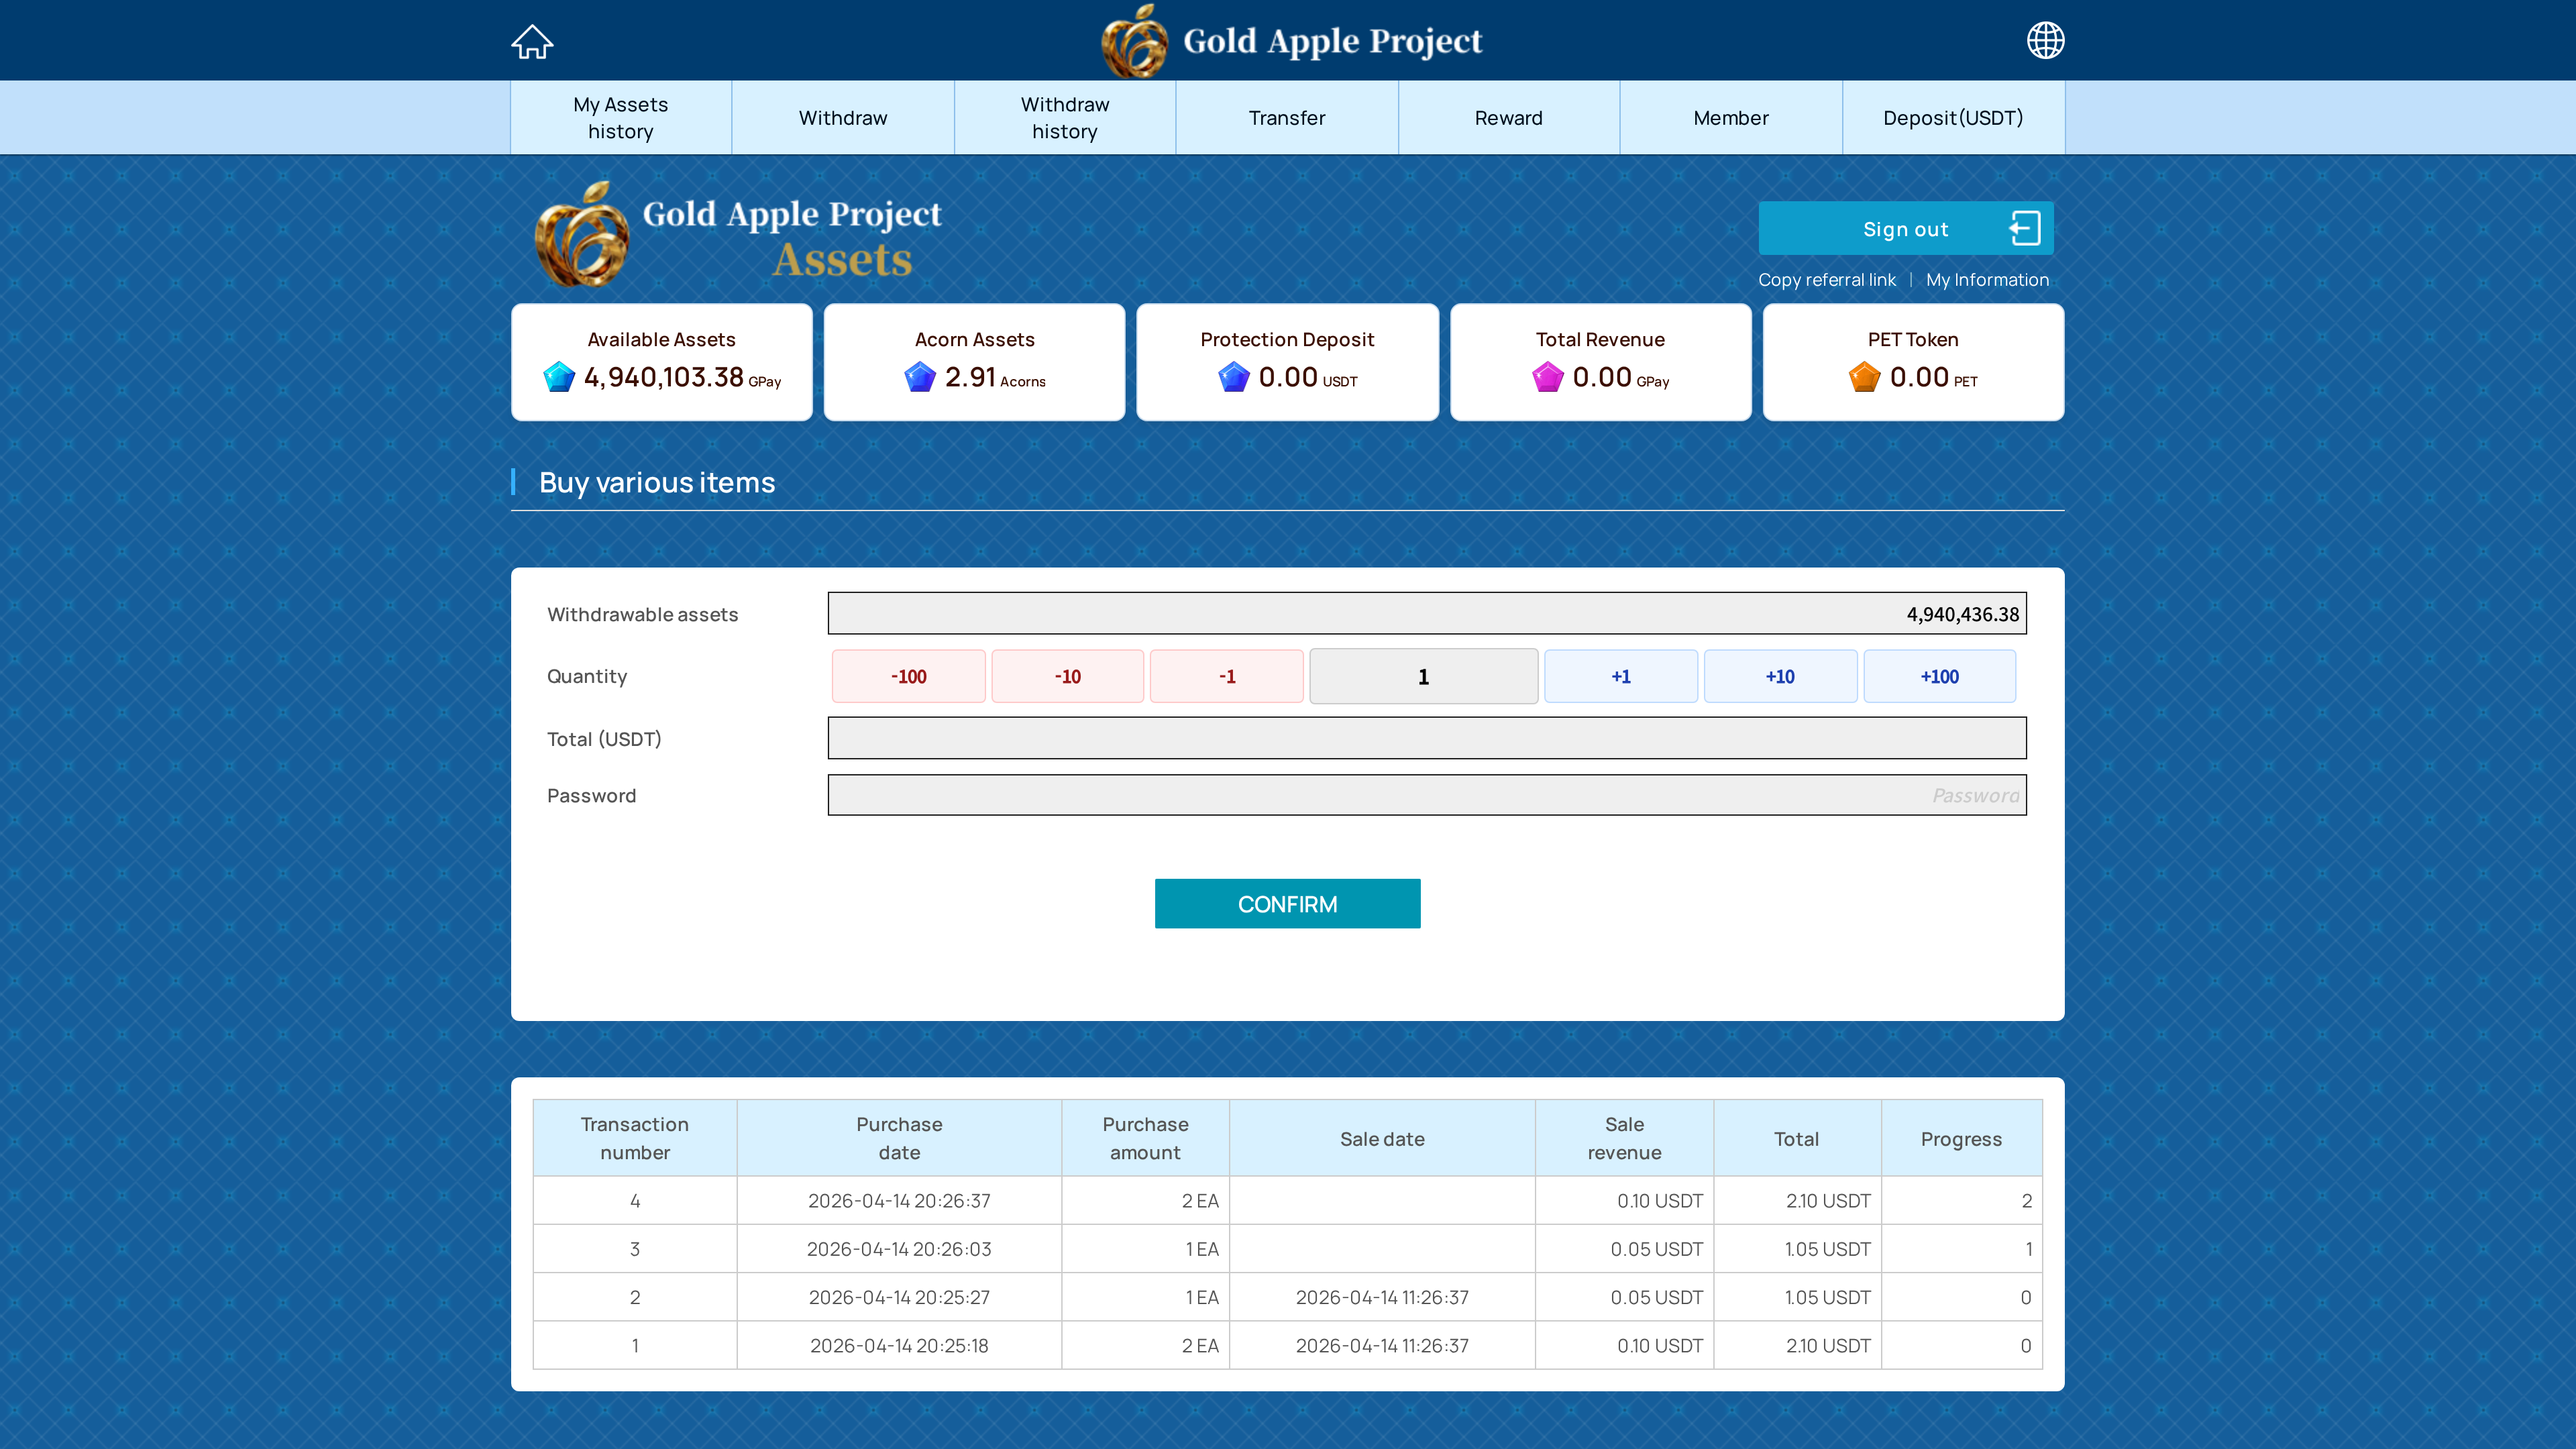Click the +1 quantity button
Image resolution: width=2576 pixels, height=1449 pixels.
click(1620, 677)
